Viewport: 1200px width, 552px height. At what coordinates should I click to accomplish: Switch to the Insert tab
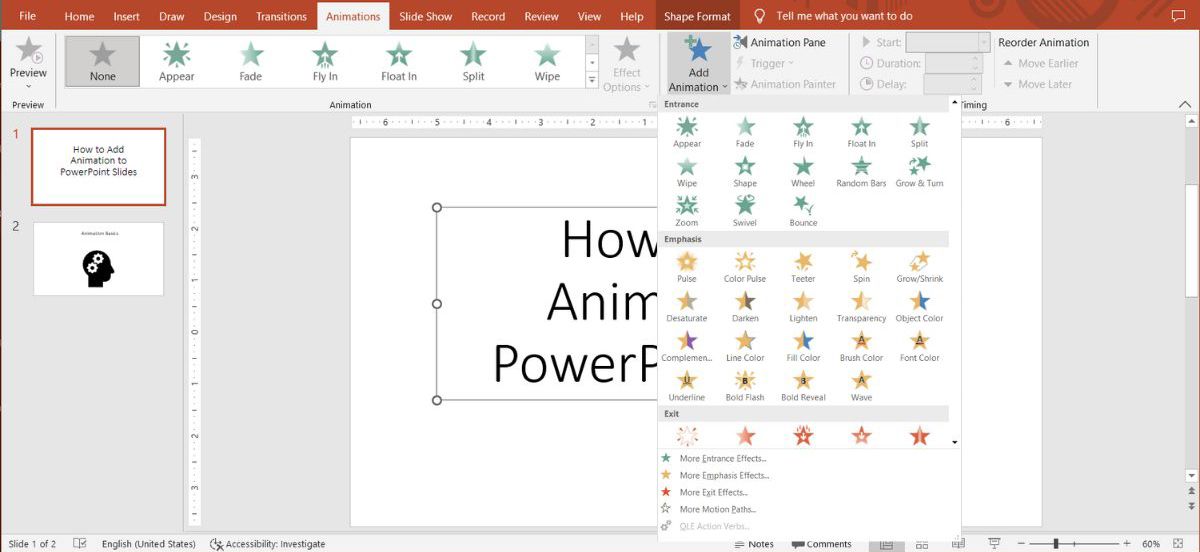point(126,16)
